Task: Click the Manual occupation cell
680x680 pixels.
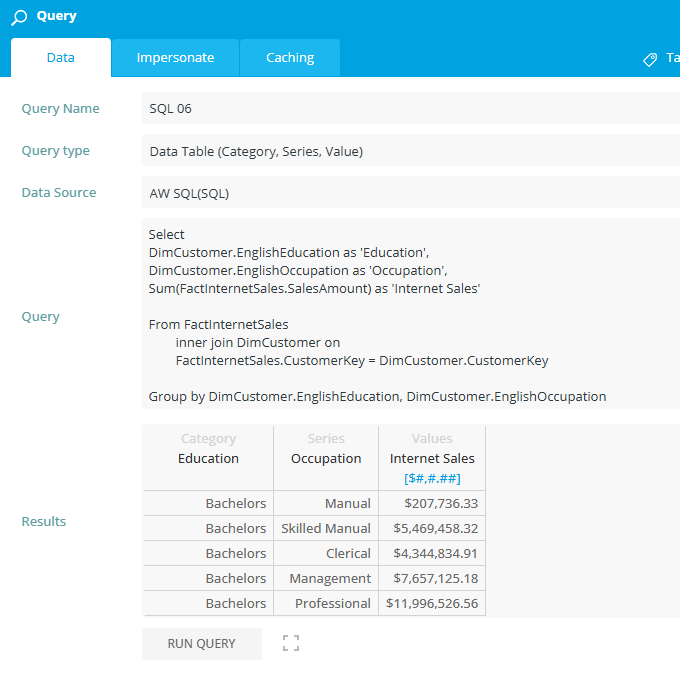Action: [x=326, y=503]
